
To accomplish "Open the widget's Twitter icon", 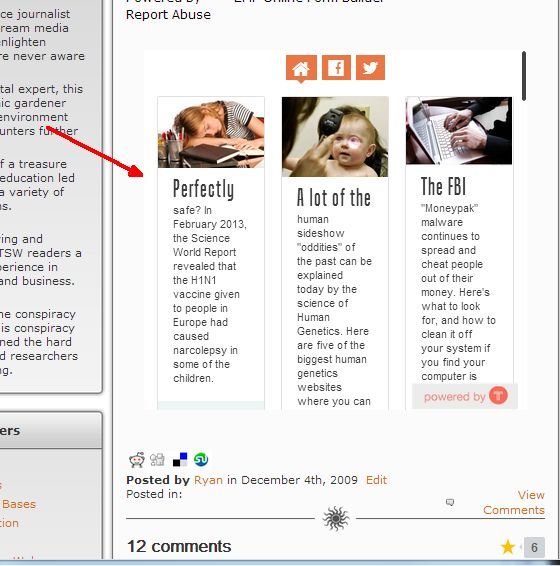I will (x=370, y=67).
